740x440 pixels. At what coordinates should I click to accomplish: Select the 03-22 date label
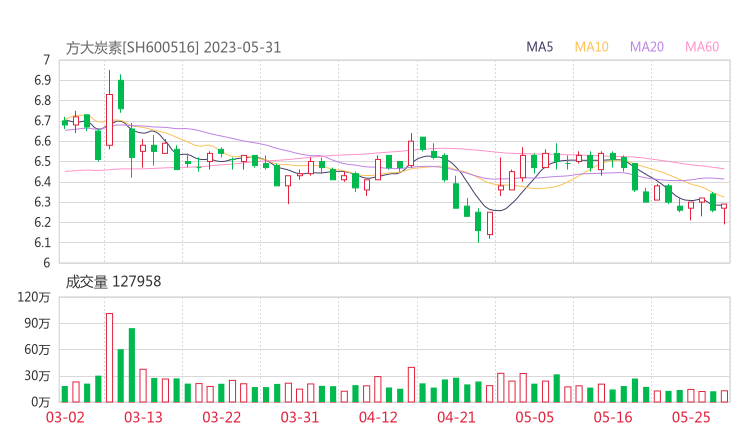point(221,417)
